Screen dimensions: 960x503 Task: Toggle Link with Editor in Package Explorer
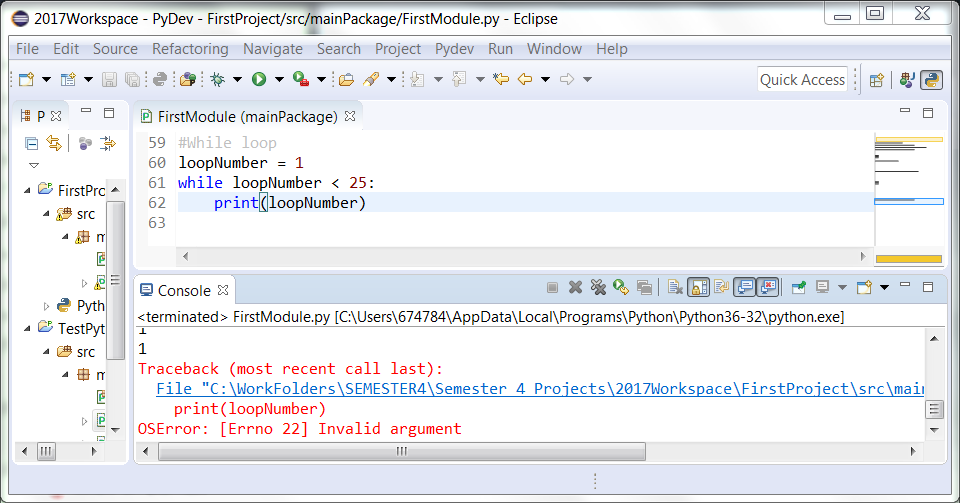(x=54, y=144)
